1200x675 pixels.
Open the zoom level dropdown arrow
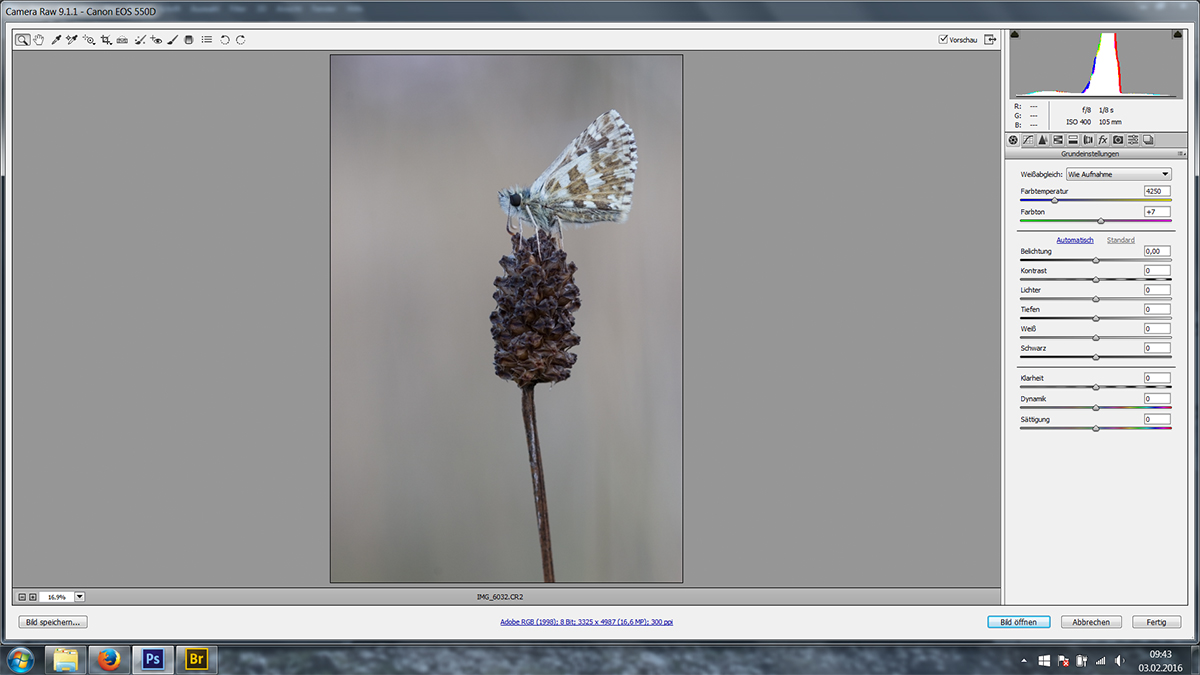(80, 597)
